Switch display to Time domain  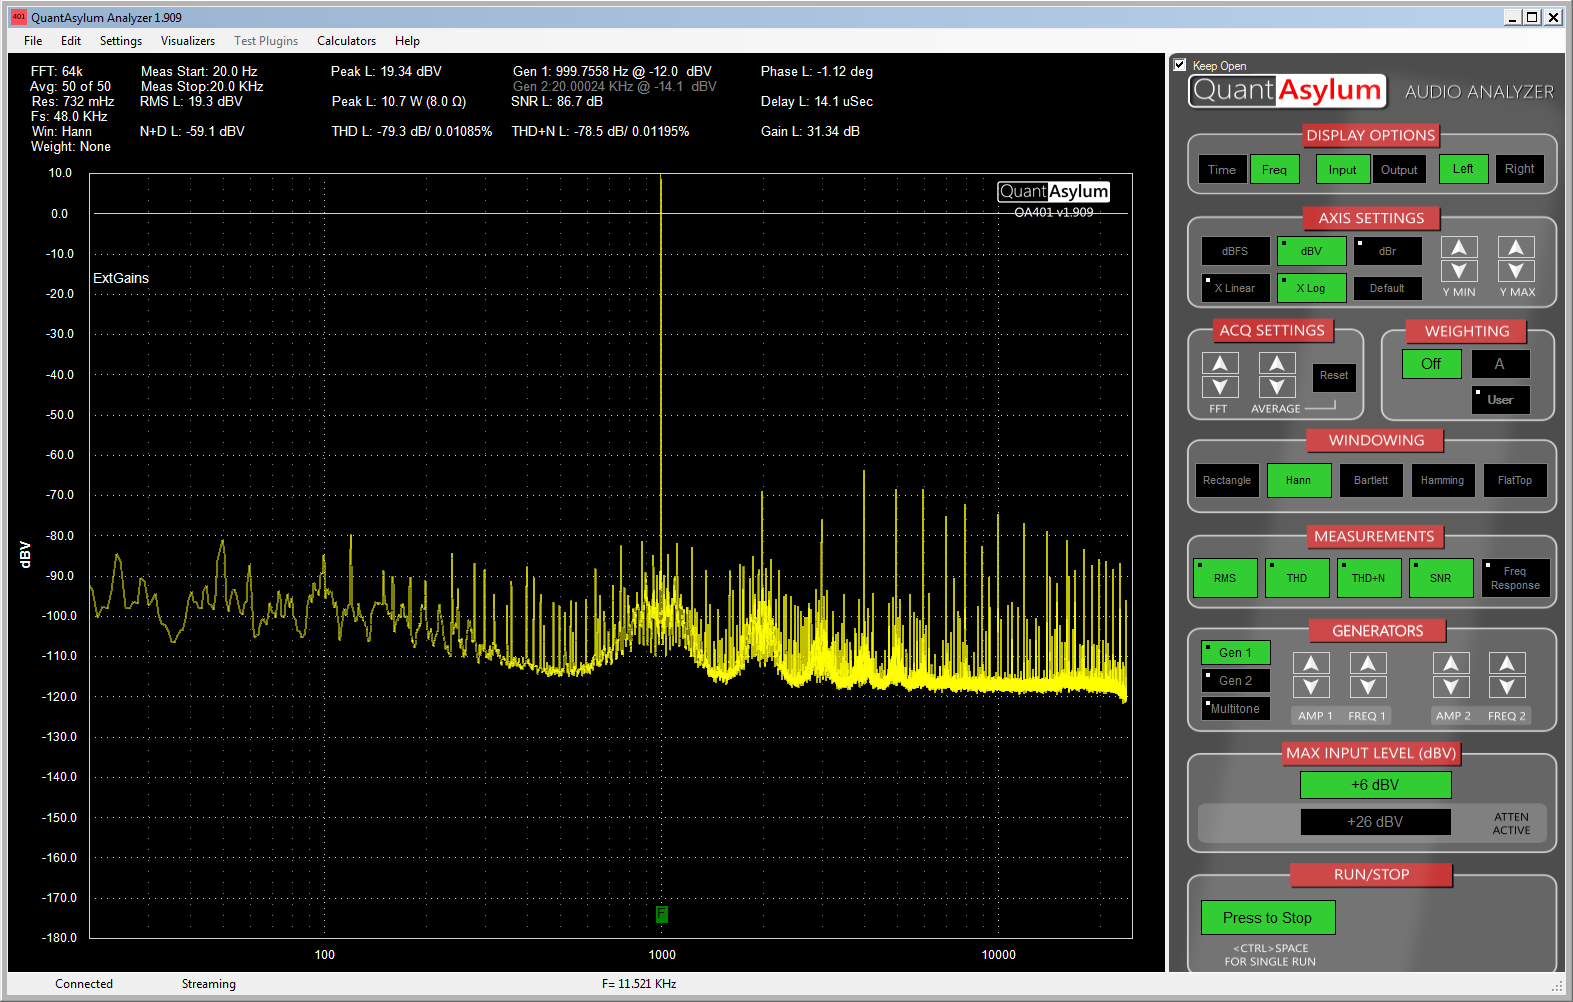[x=1222, y=170]
